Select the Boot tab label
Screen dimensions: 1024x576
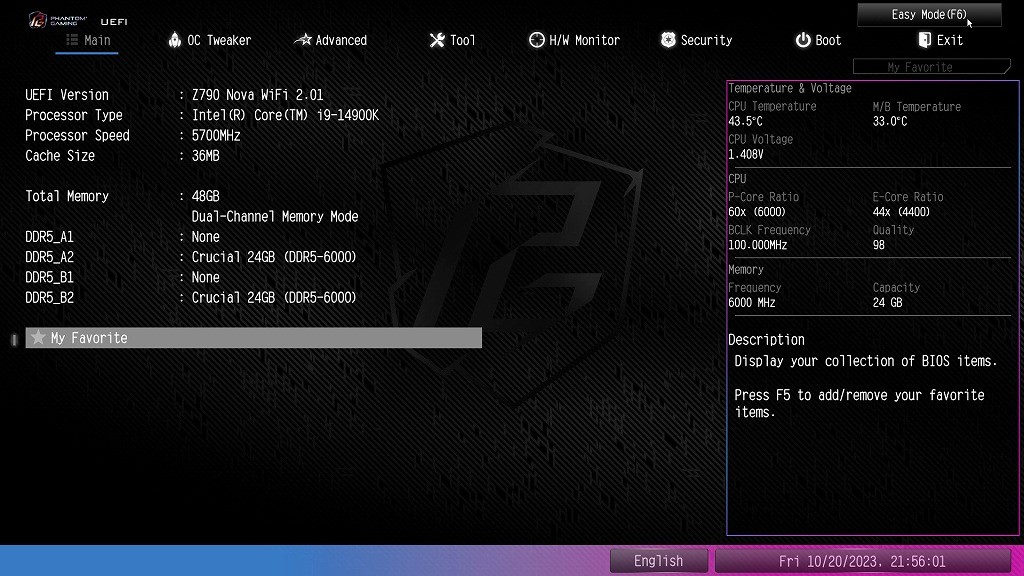coord(828,40)
